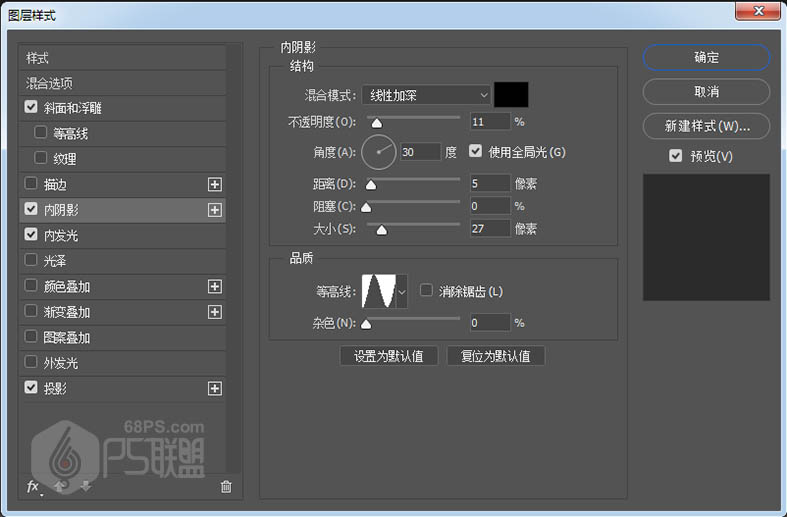Click the 复位为默认值 button
The image size is (787, 517).
coord(496,356)
